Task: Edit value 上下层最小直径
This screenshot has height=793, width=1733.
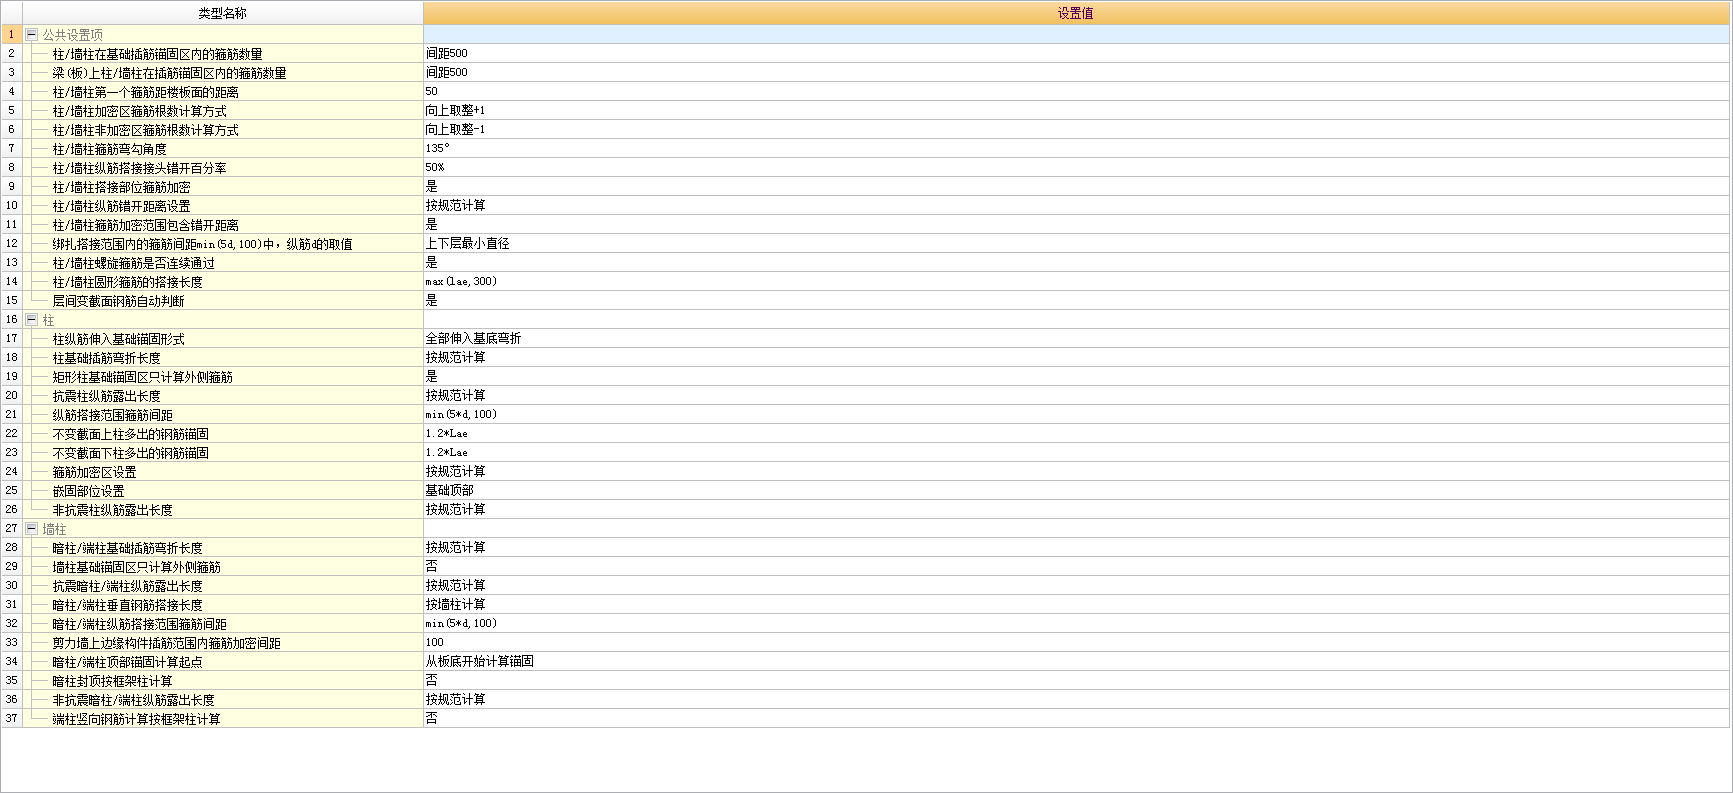Action: [x=1076, y=243]
